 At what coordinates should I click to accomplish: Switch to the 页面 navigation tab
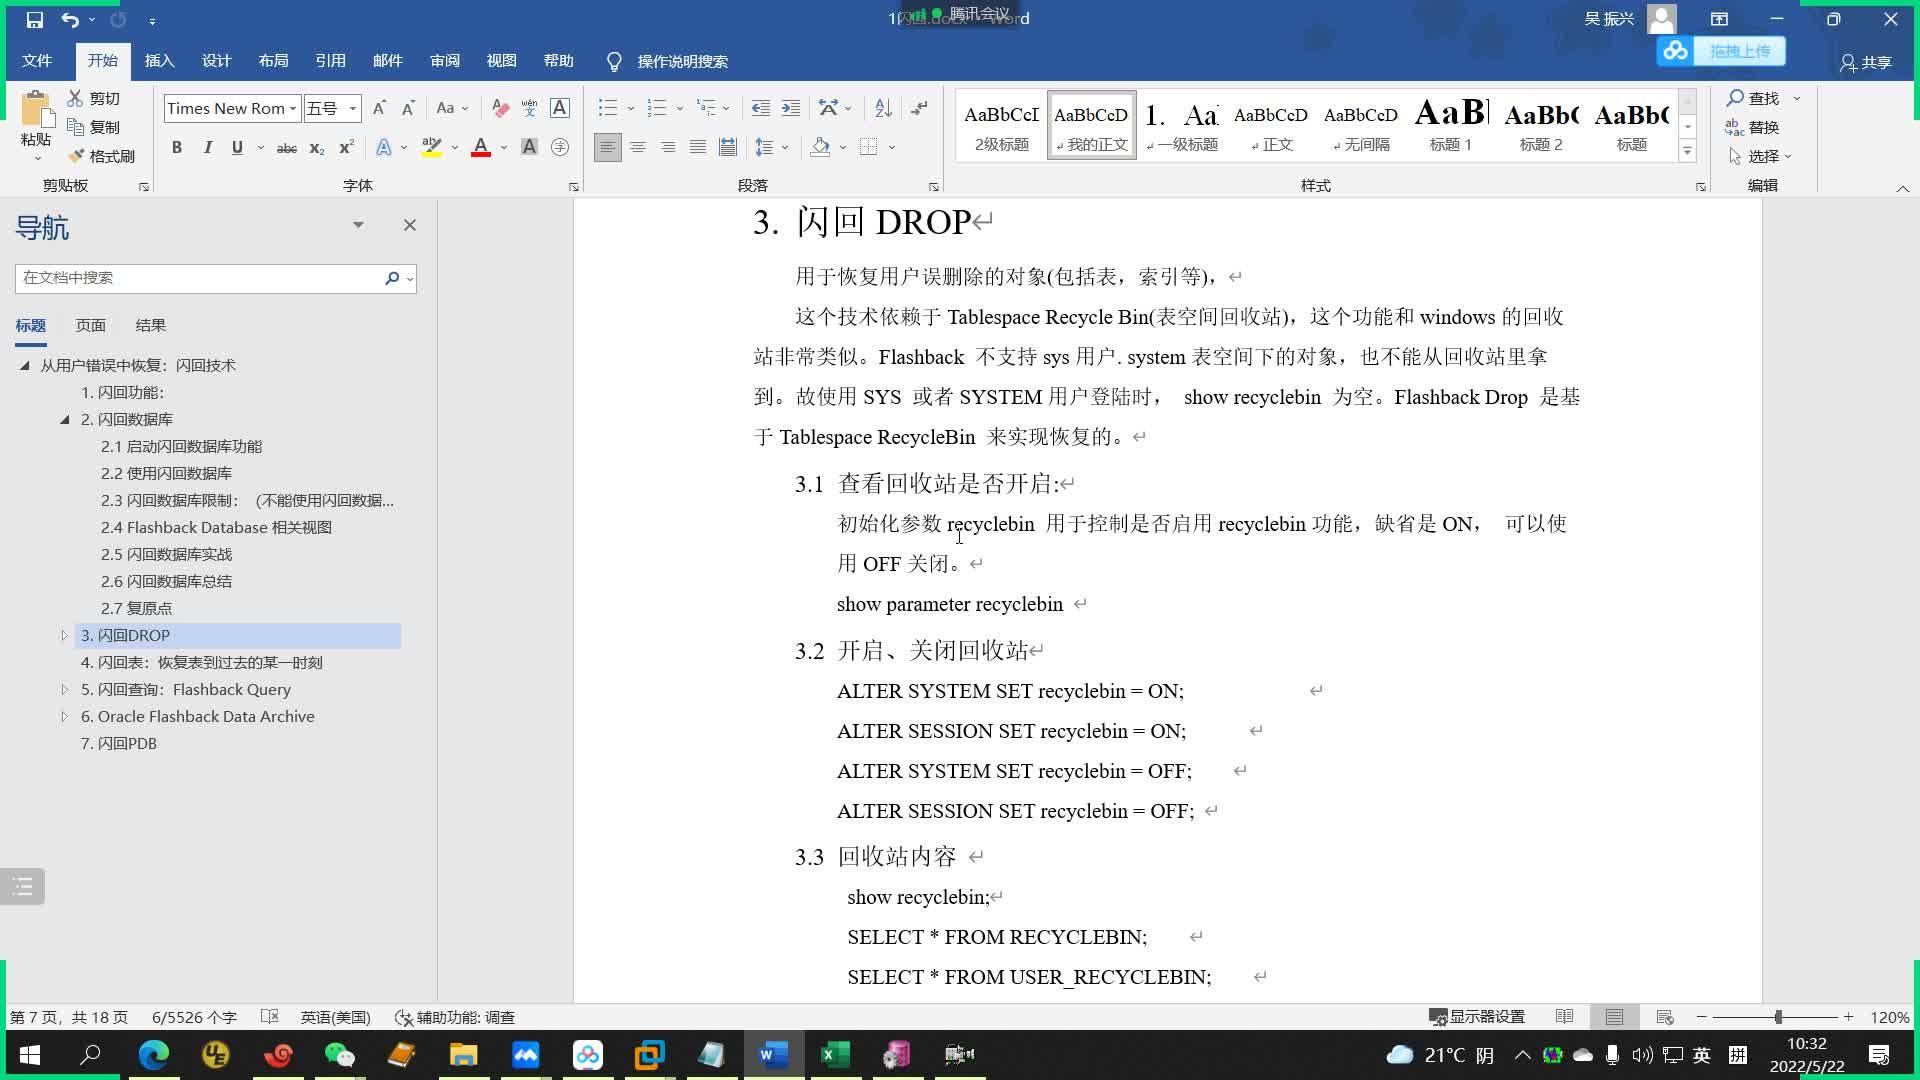point(90,325)
